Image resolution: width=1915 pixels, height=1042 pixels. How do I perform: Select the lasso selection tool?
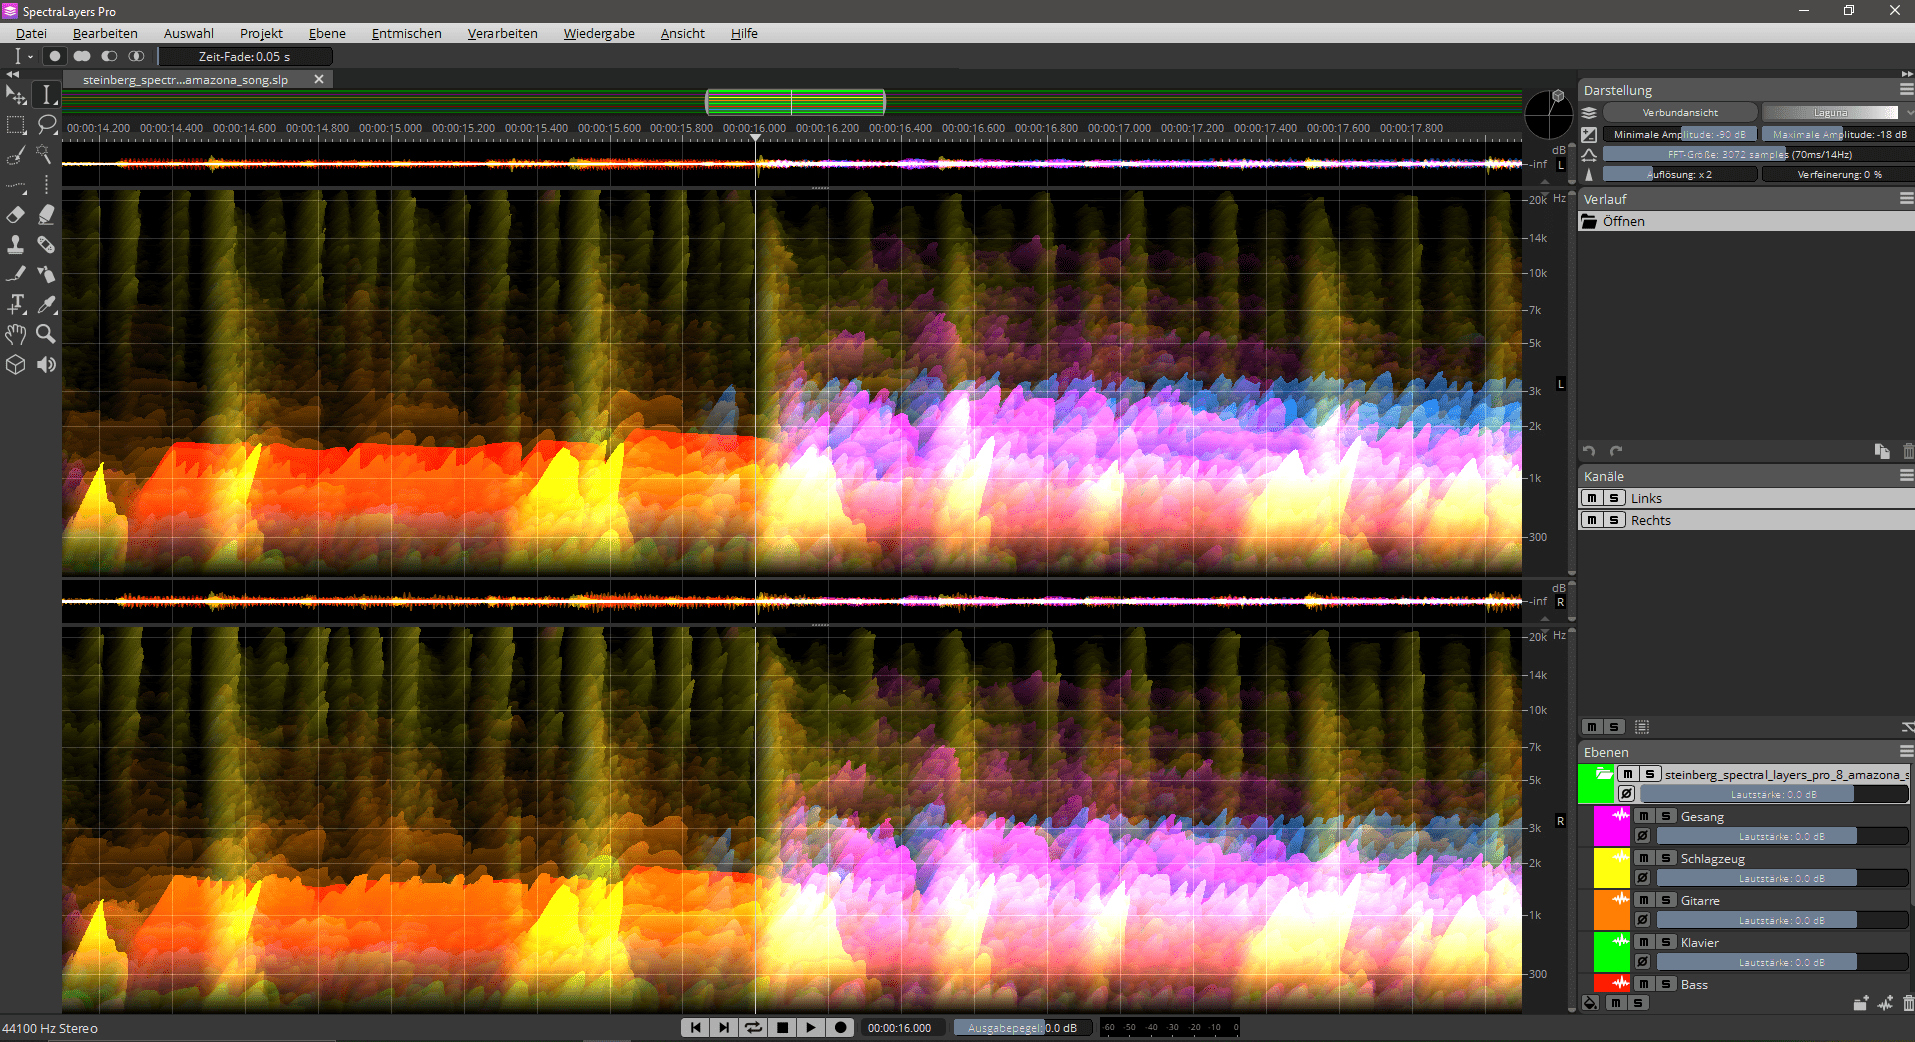pos(46,125)
